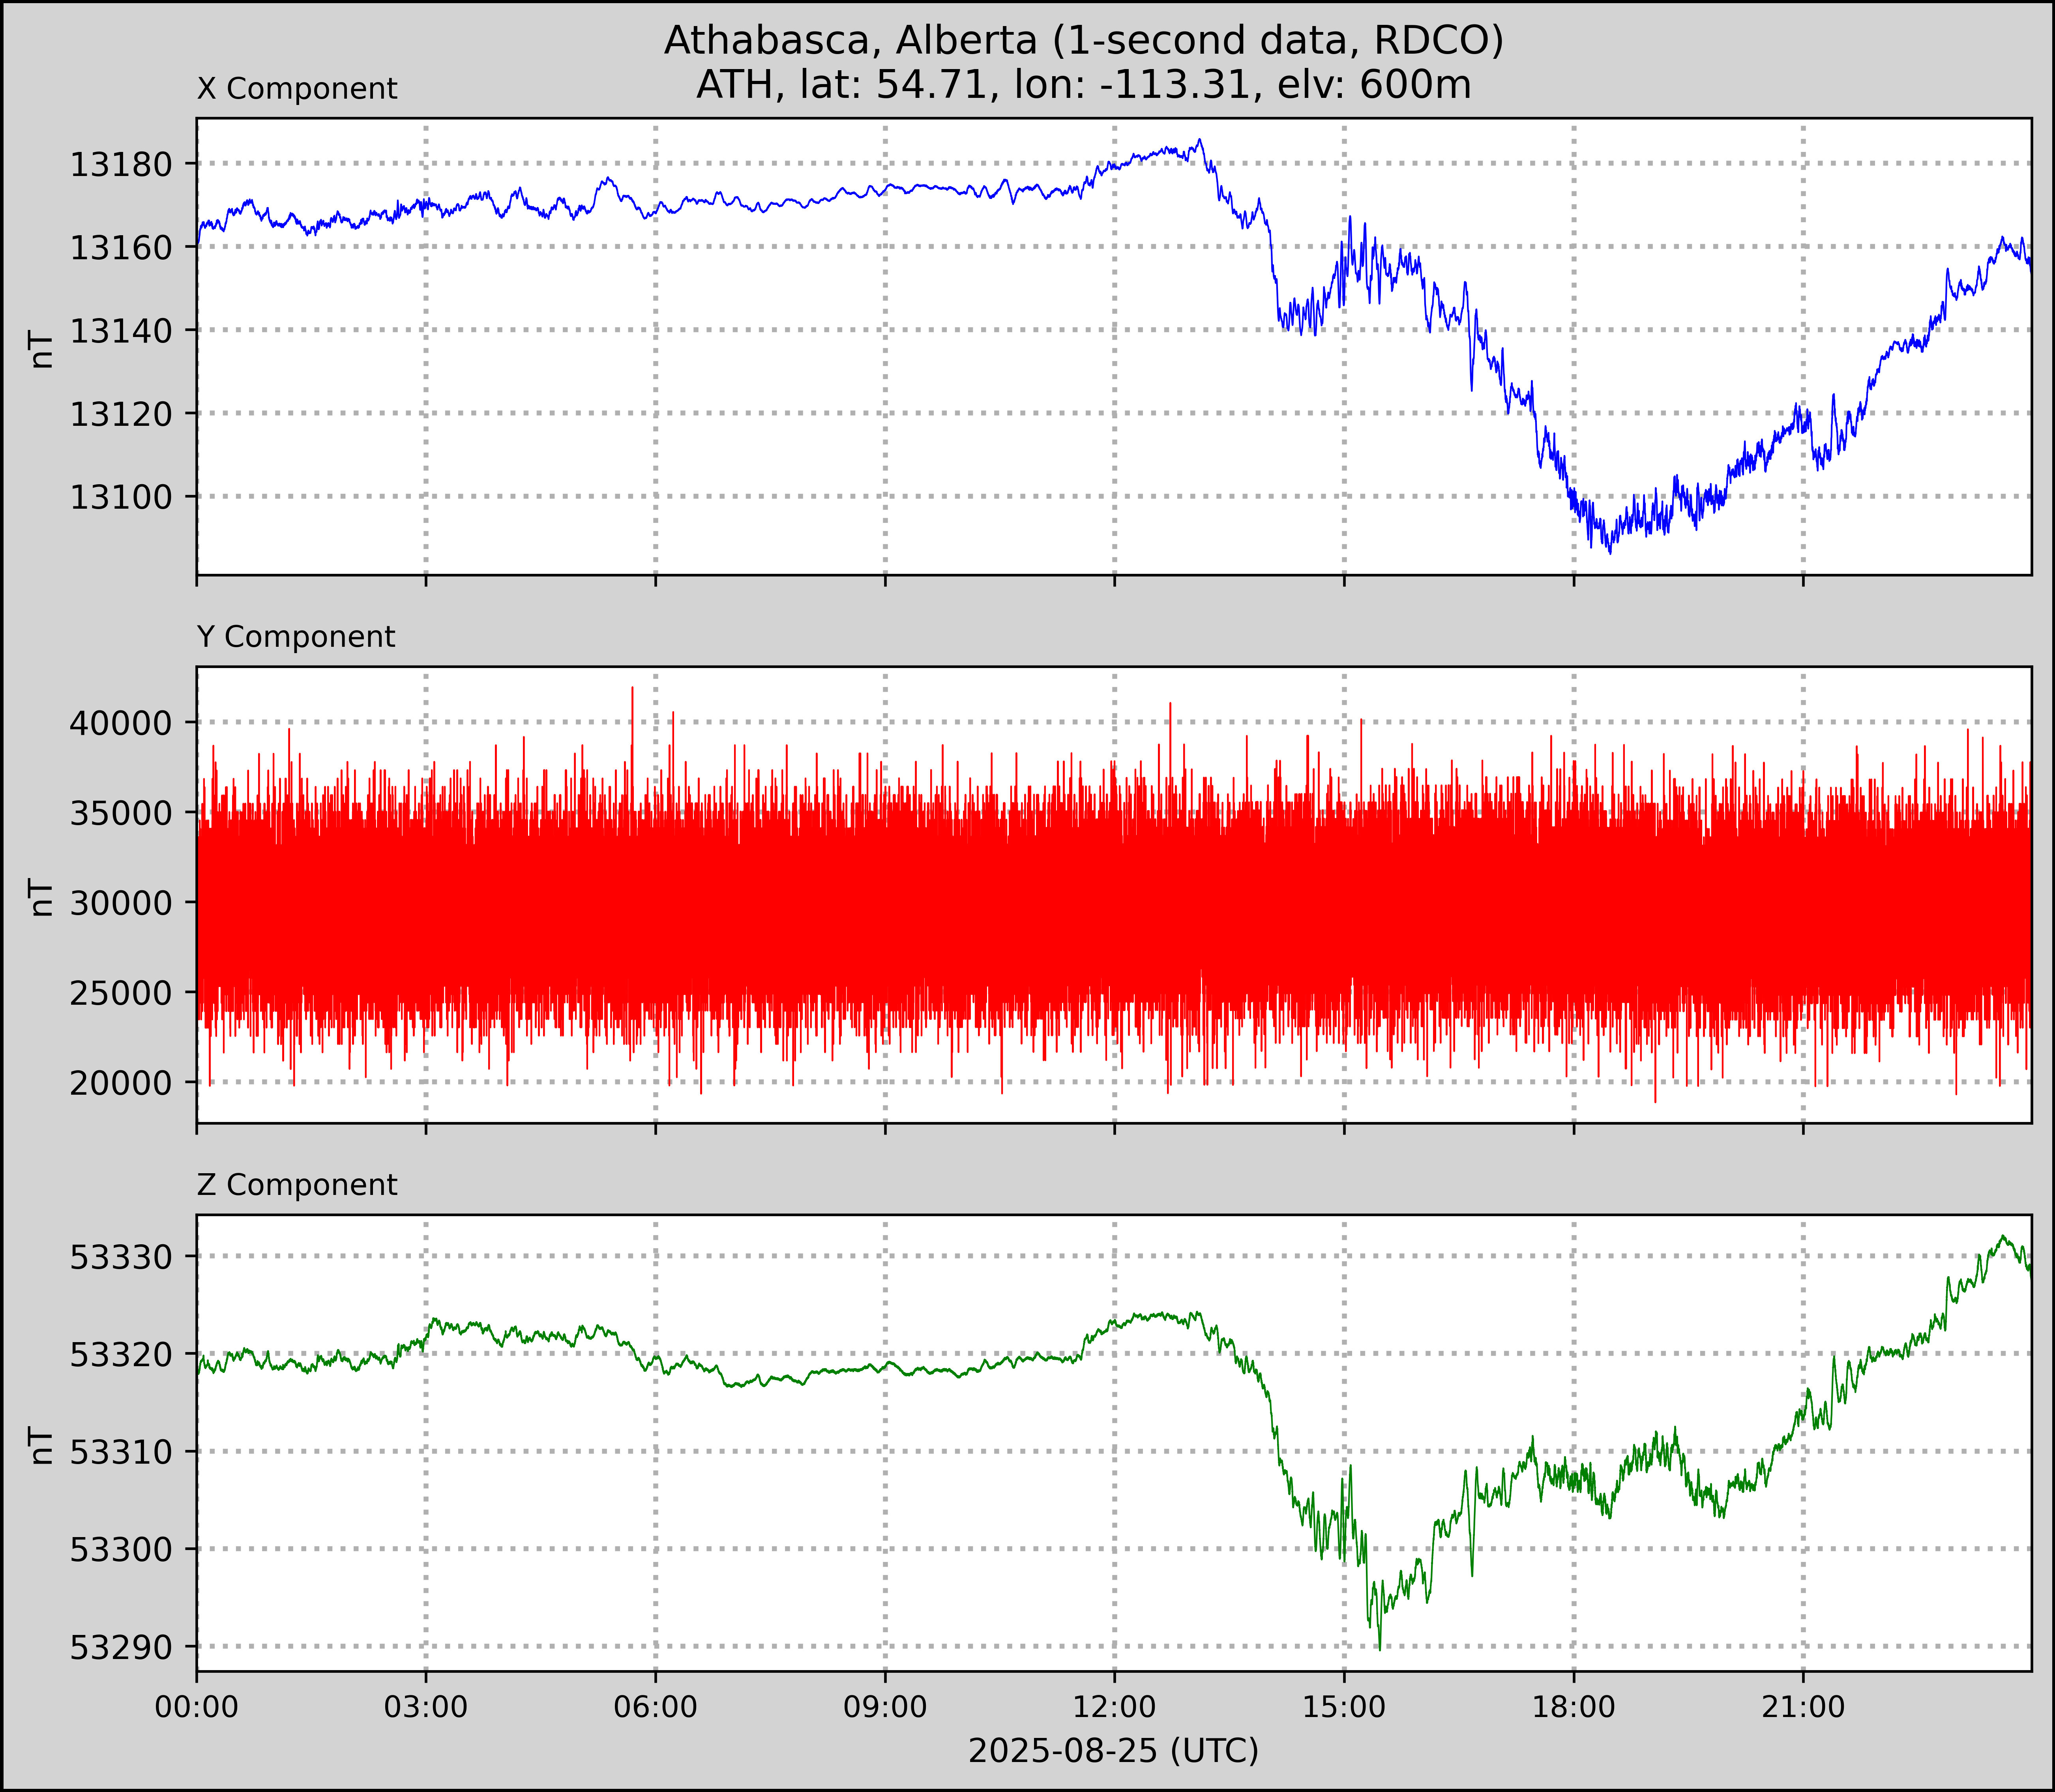Click the 21:00 time tick label
This screenshot has width=2055, height=1792.
(1803, 1707)
